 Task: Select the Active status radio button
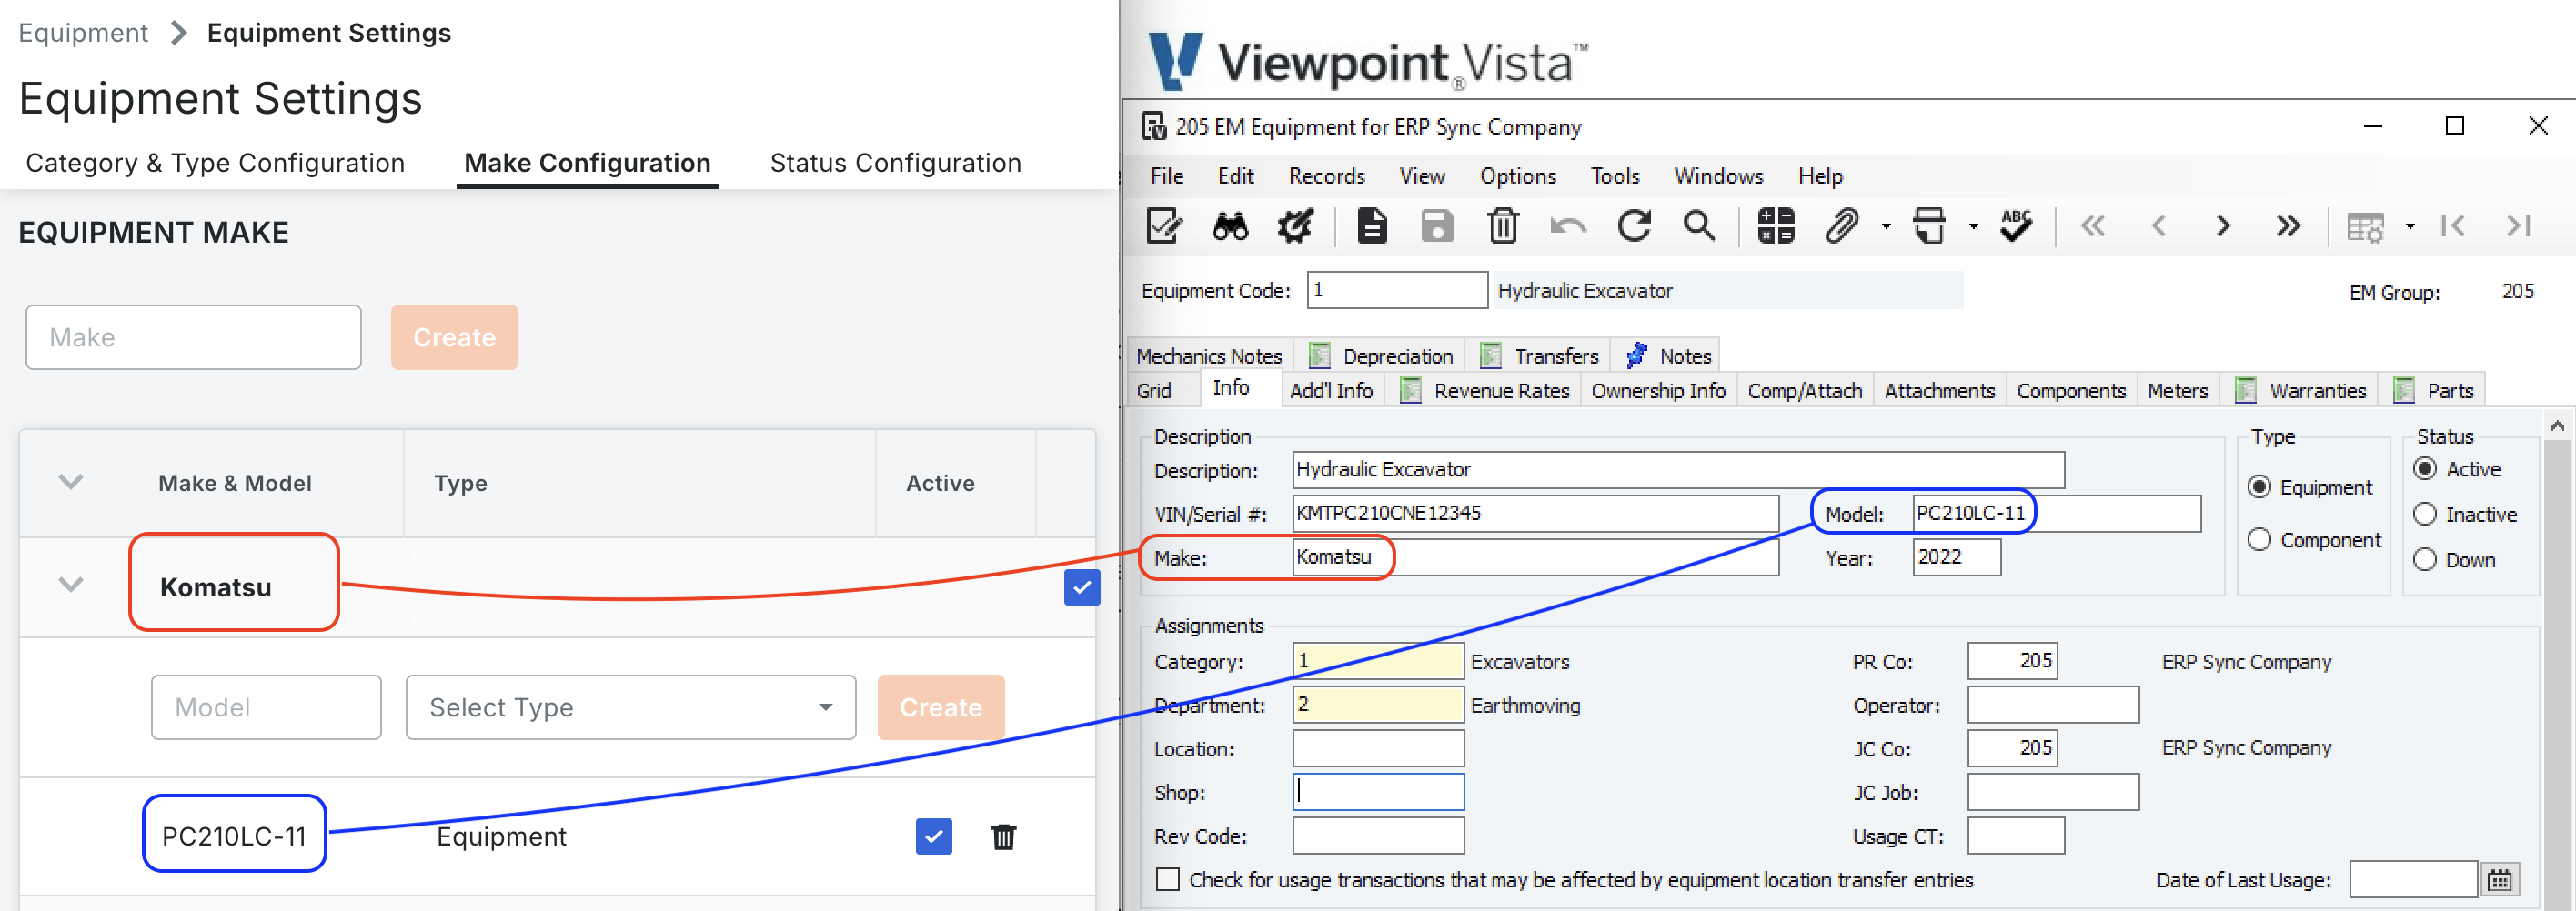[x=2424, y=469]
